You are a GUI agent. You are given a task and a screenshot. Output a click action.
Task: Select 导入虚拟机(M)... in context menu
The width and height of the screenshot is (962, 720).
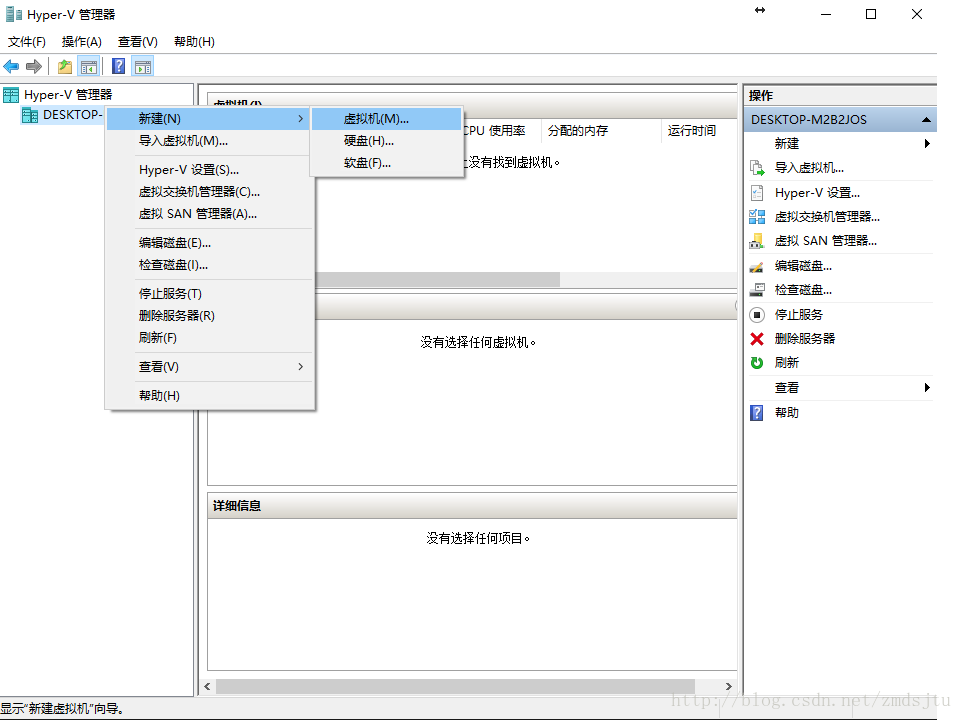click(209, 140)
